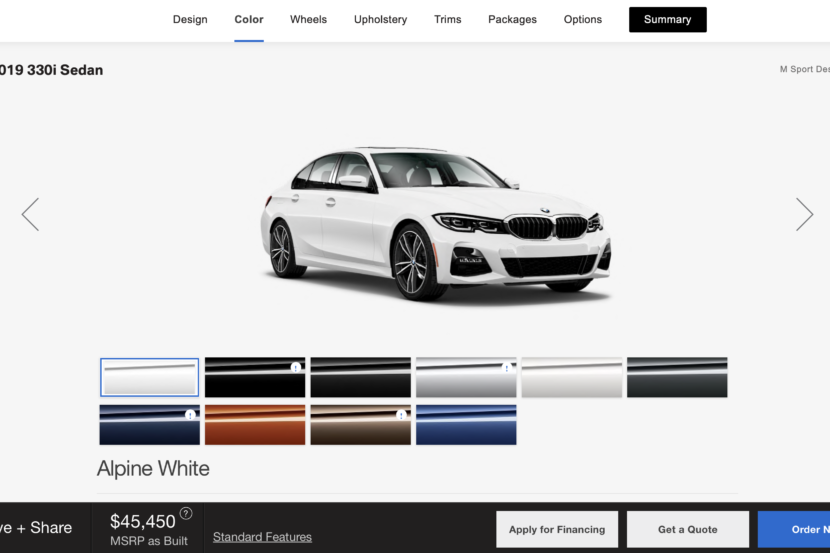
Task: Show the previous car view with left arrow
Action: tap(30, 214)
